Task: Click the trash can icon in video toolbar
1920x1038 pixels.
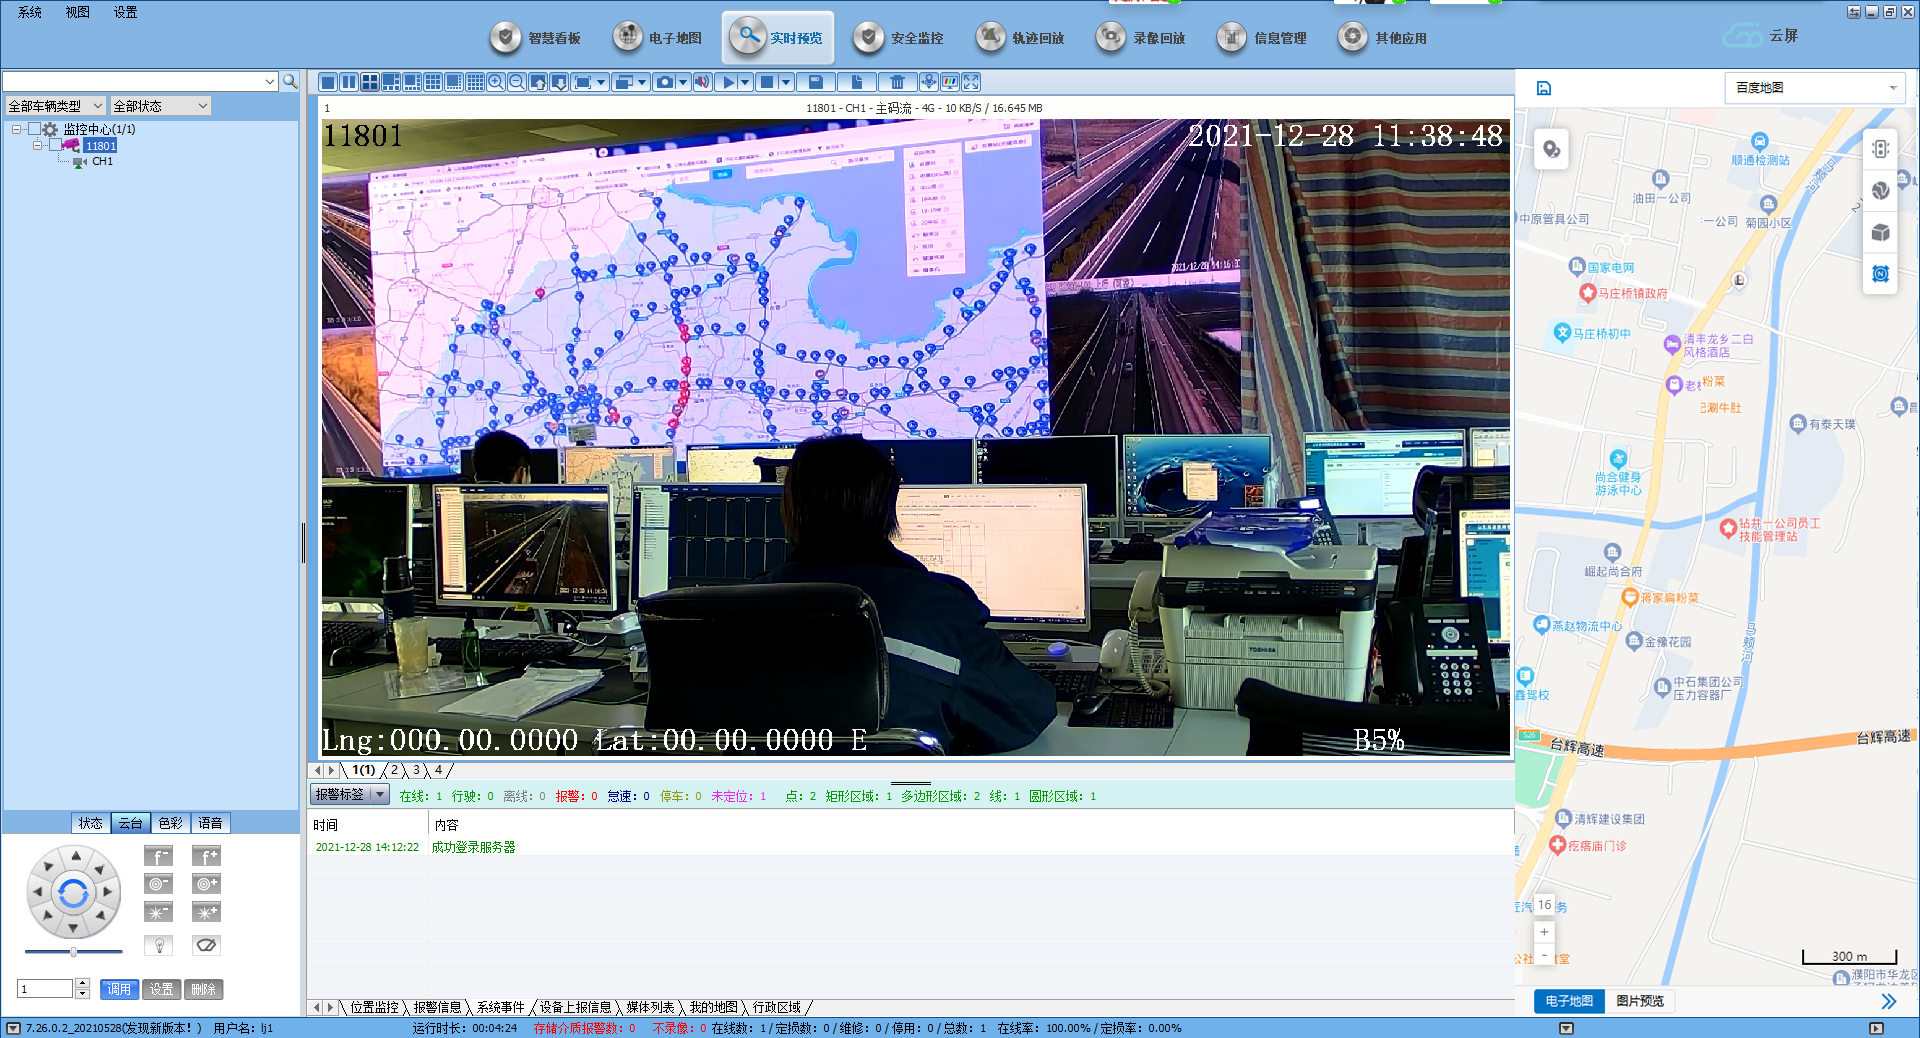Action: point(897,82)
